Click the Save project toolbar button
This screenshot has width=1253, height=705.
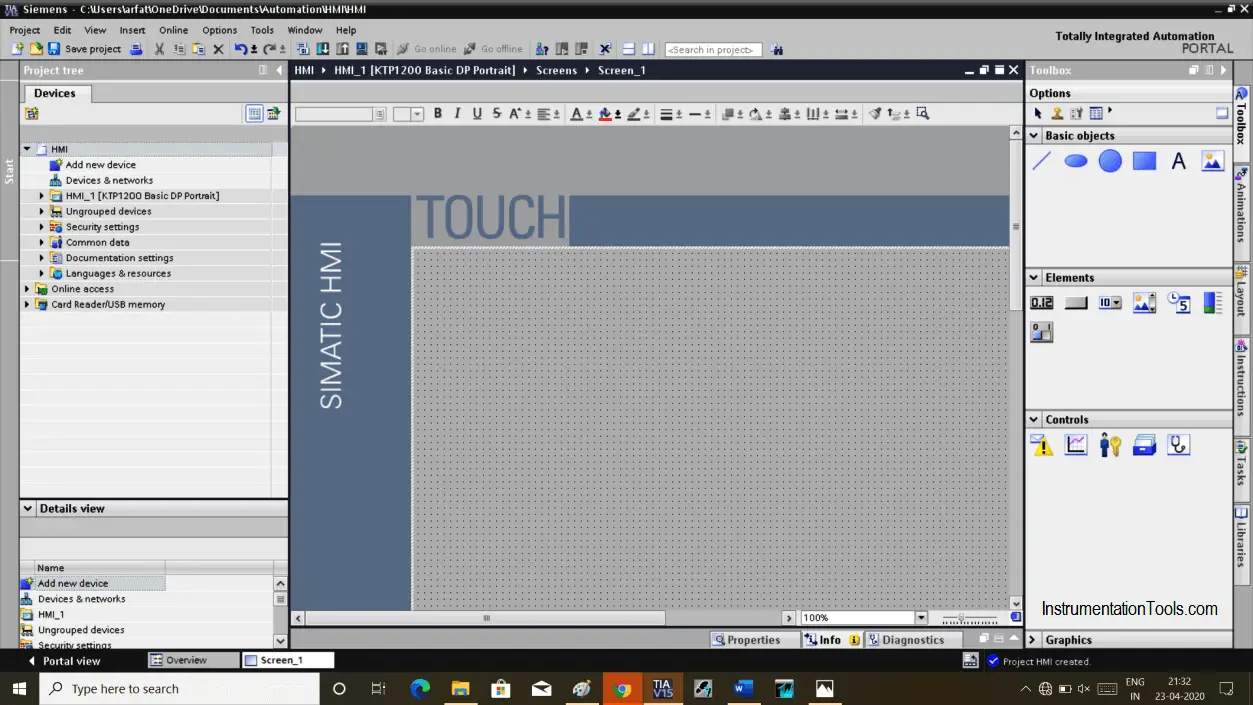pos(85,49)
